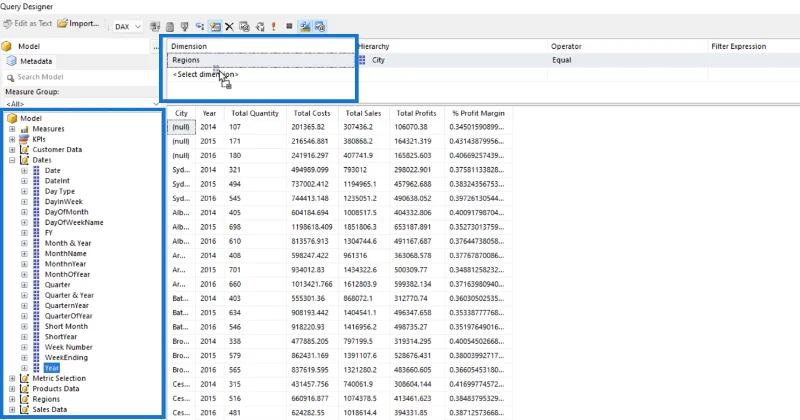Toggle the Show Empty Cells toolbar icon

tap(185, 27)
